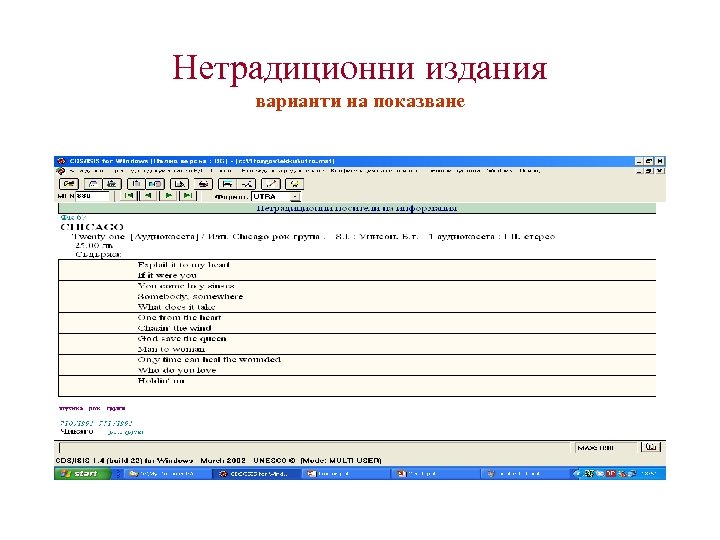Click the first taskbar window button after Start
Screen dimensions: 720x540
(x=167, y=474)
